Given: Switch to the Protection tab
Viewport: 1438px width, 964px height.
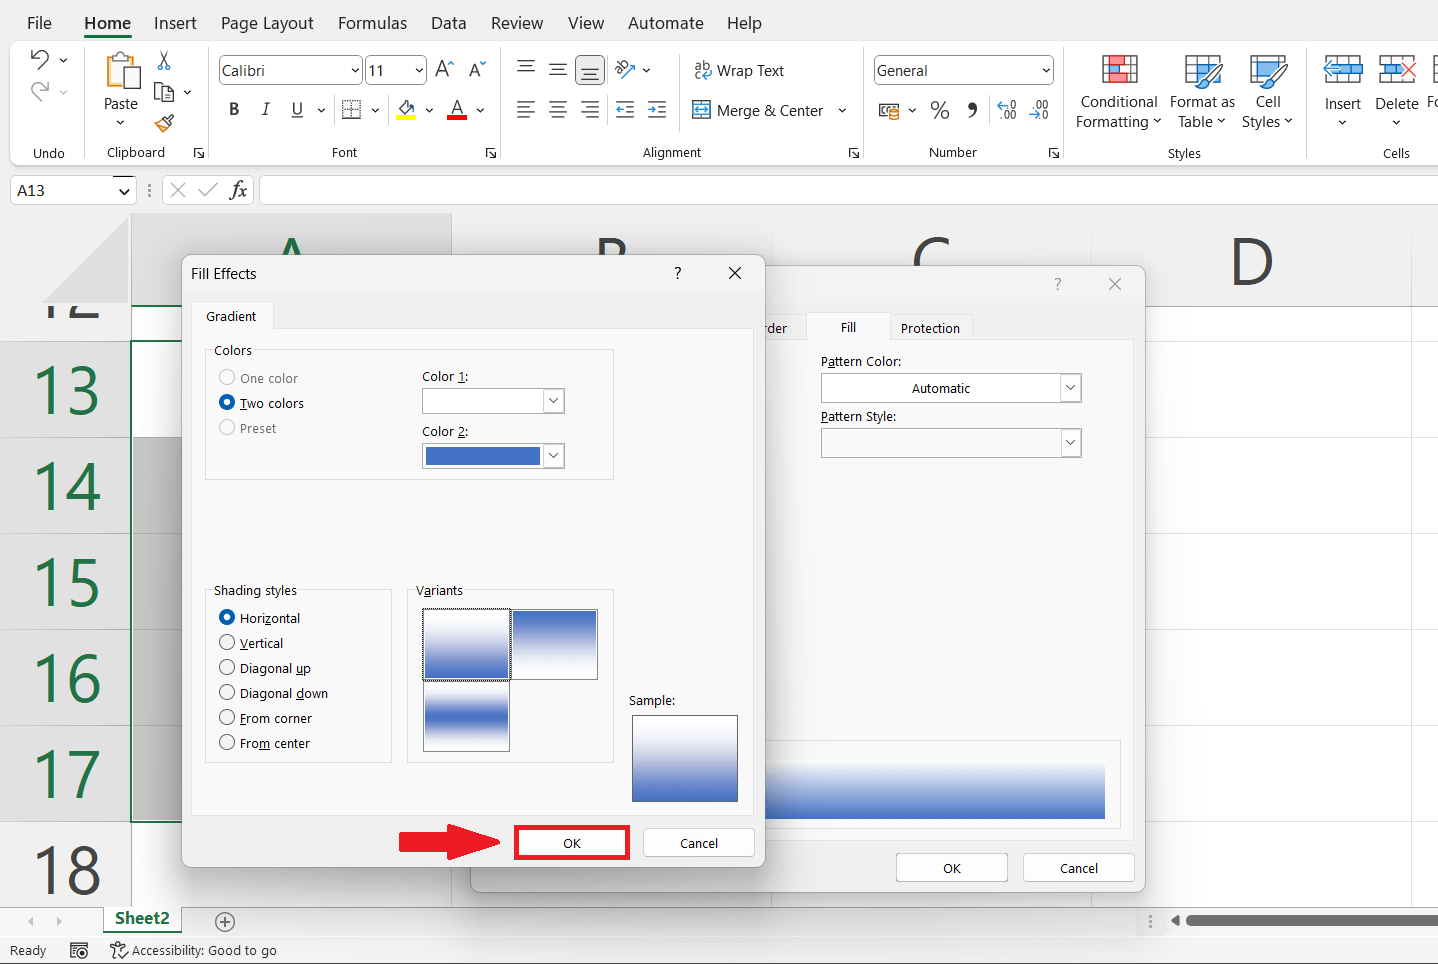Looking at the screenshot, I should 930,327.
